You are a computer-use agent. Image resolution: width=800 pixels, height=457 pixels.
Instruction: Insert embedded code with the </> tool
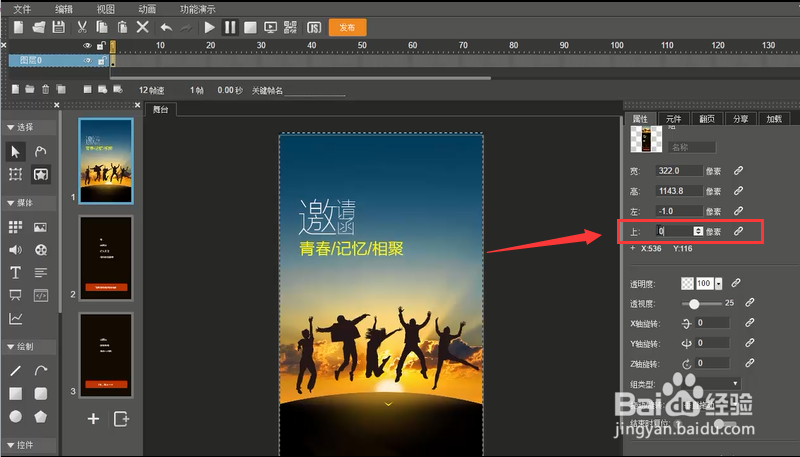point(40,295)
